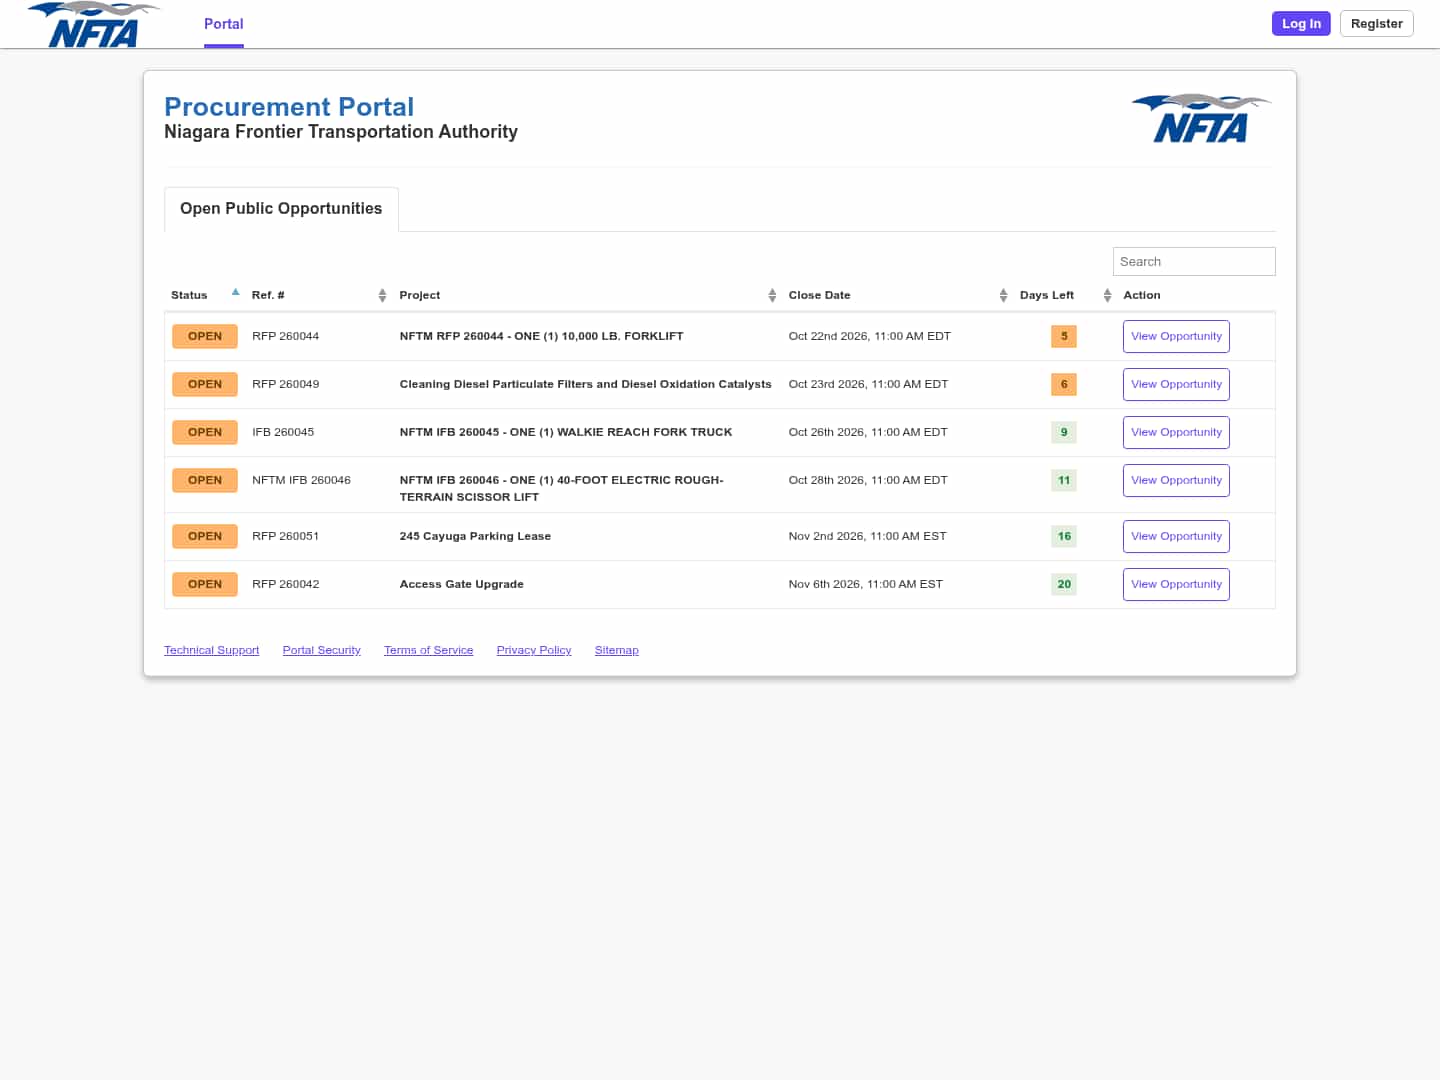This screenshot has height=1080, width=1440.
Task: Sort the table by the Status column arrow
Action: tap(235, 293)
